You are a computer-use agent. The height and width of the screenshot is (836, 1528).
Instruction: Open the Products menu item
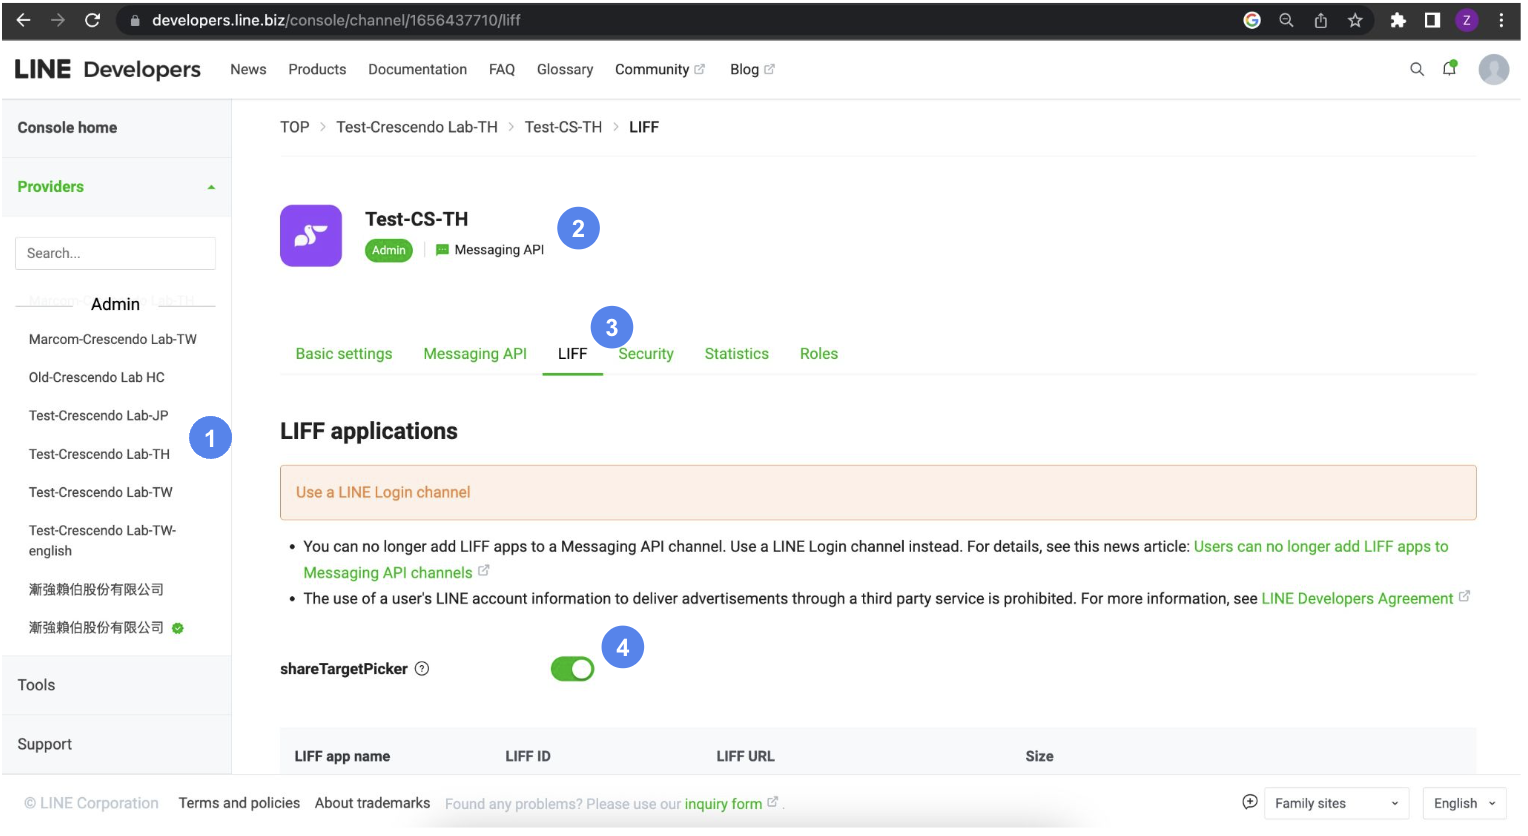(x=317, y=69)
